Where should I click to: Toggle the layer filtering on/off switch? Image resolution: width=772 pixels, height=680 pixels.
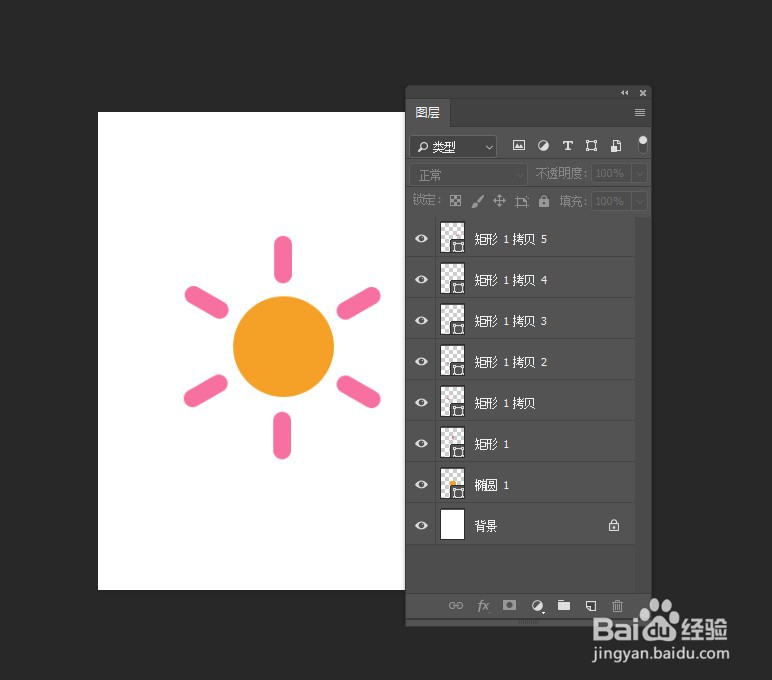[643, 145]
